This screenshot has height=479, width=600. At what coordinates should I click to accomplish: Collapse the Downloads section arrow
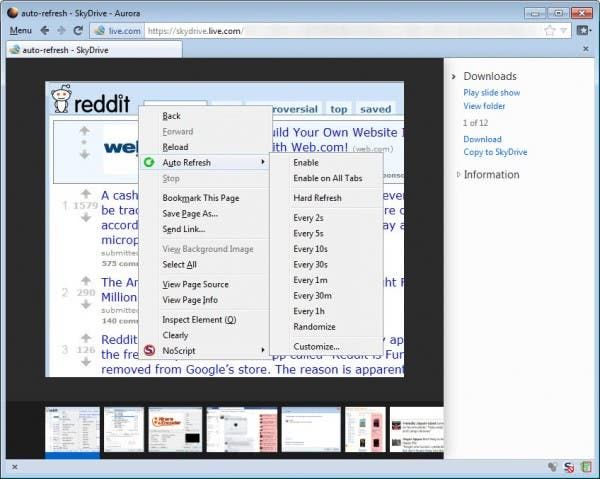(x=453, y=77)
